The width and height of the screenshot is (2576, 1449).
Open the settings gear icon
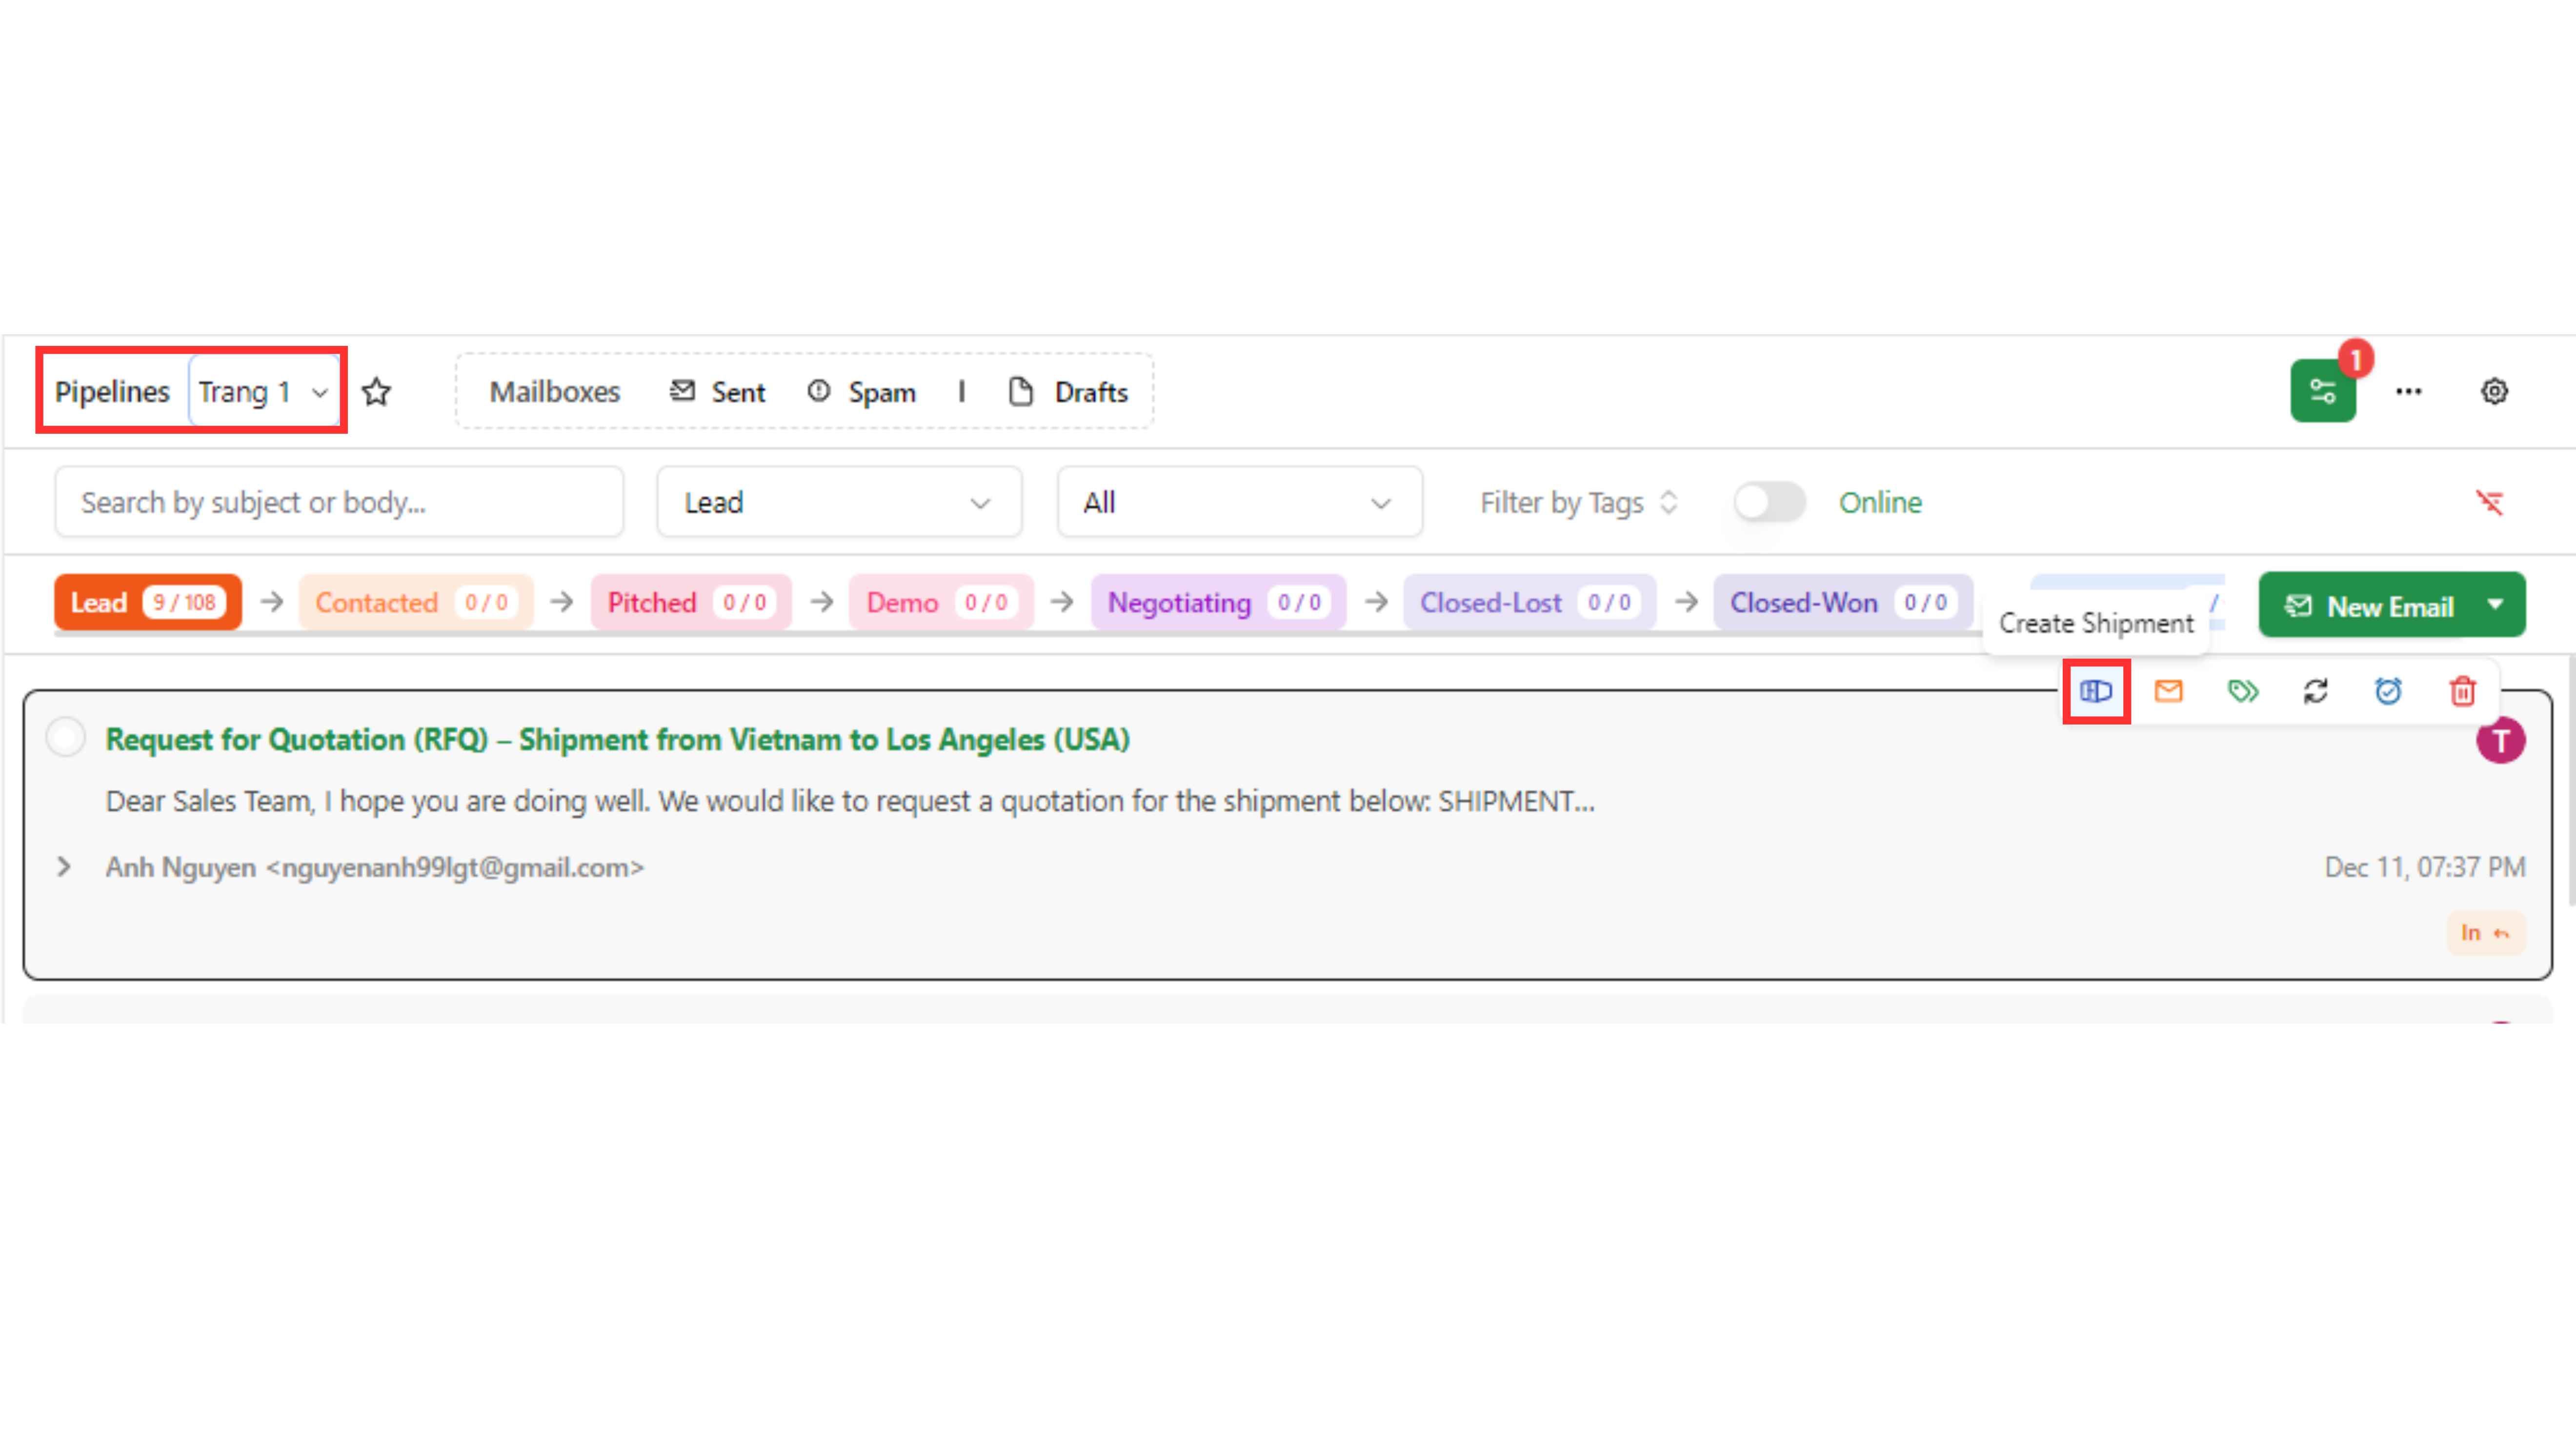(2494, 391)
